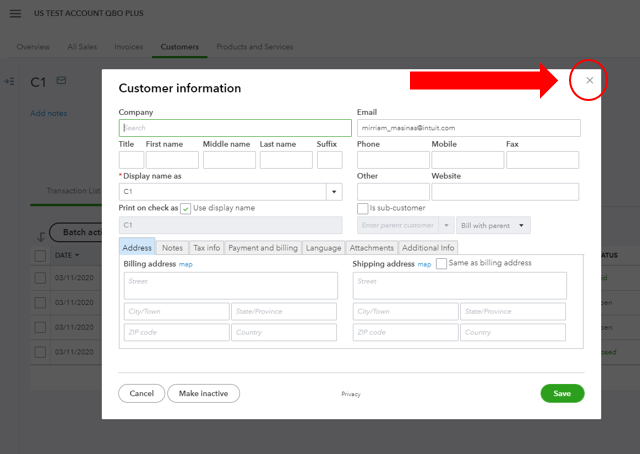640x454 pixels.
Task: Open the Tax info tab
Action: 207,248
